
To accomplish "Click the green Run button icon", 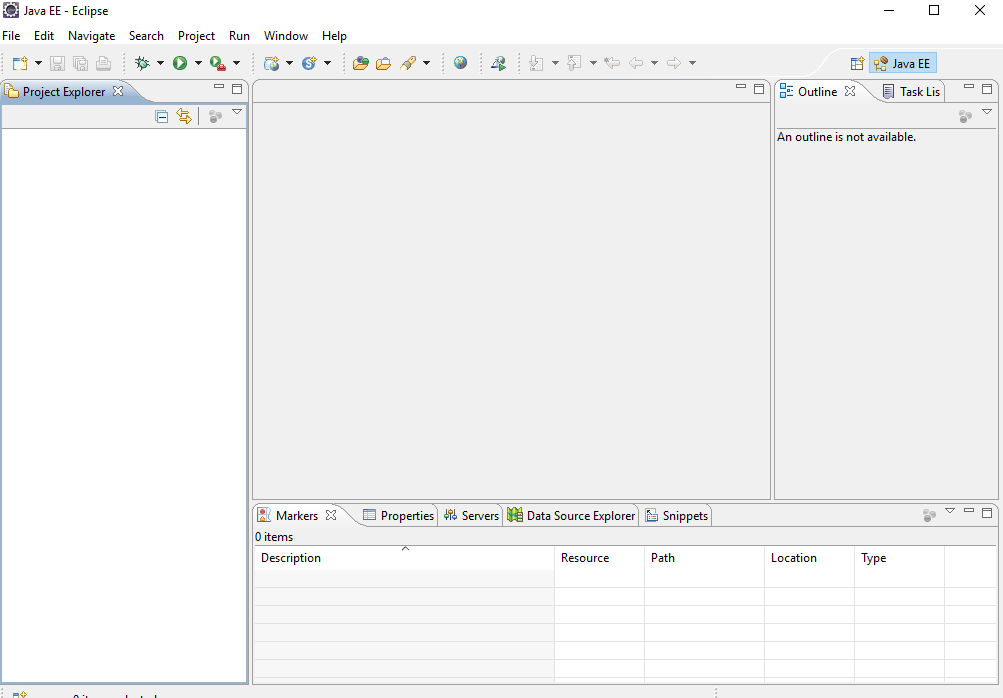I will pyautogui.click(x=180, y=63).
